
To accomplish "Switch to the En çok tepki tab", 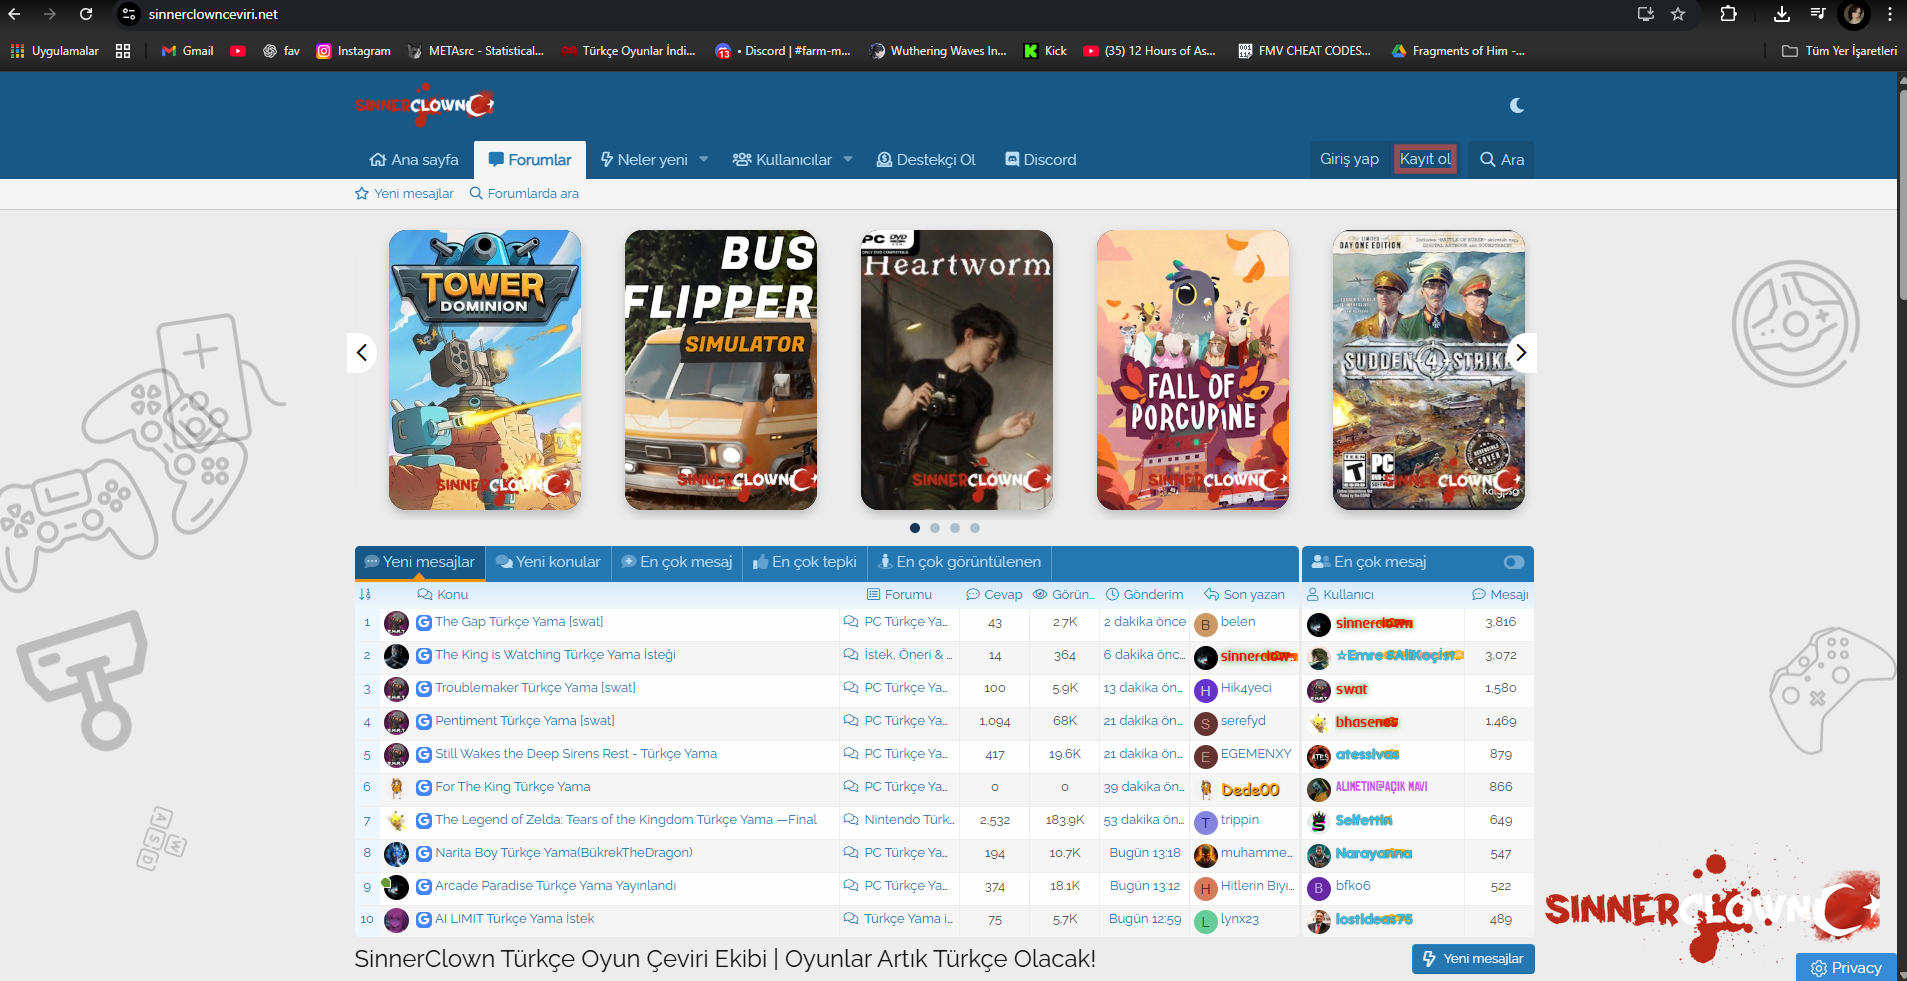I will tap(805, 562).
